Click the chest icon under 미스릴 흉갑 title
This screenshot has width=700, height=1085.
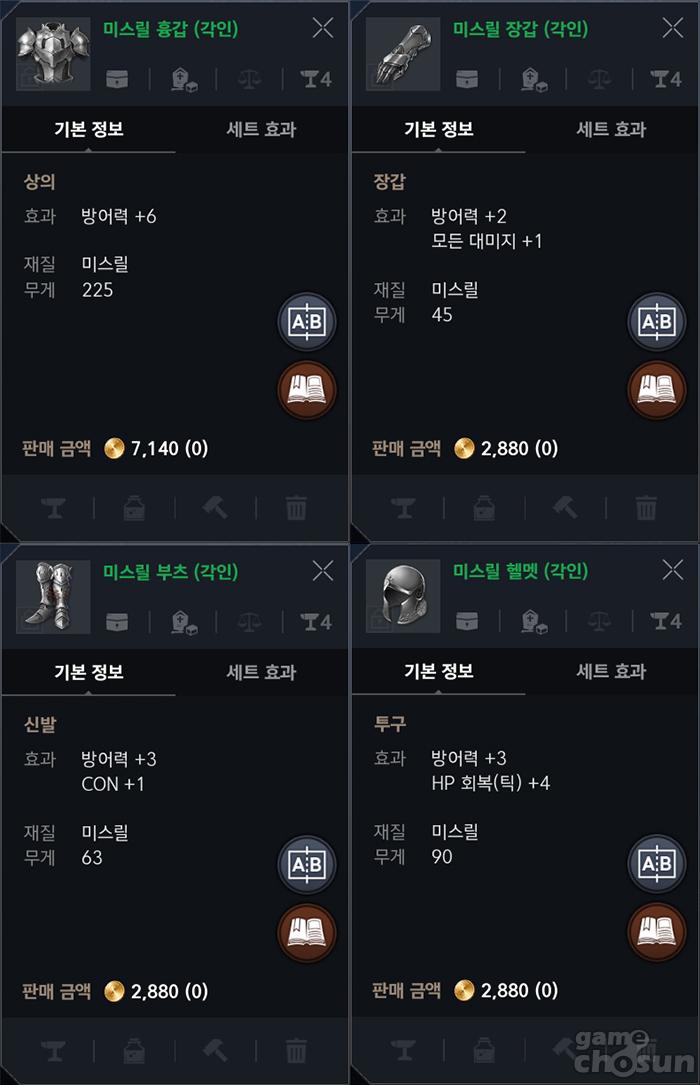(x=117, y=78)
